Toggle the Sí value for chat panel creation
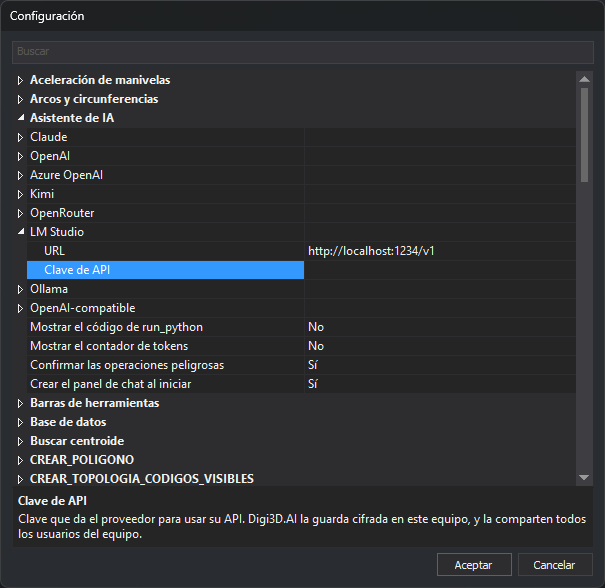 coord(440,384)
